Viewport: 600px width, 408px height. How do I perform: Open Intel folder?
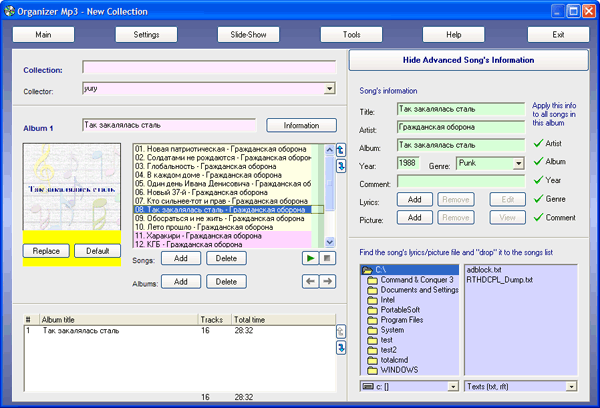click(x=382, y=300)
